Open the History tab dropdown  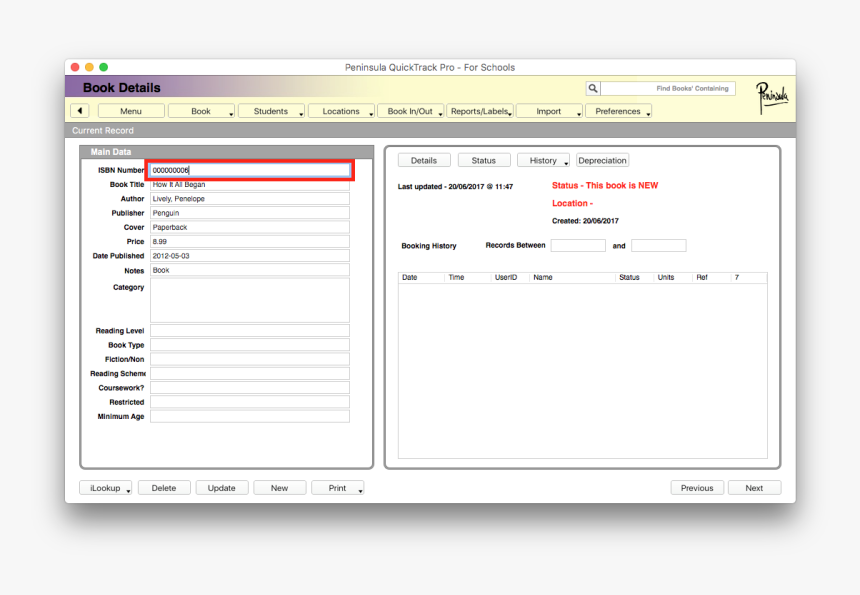click(544, 160)
